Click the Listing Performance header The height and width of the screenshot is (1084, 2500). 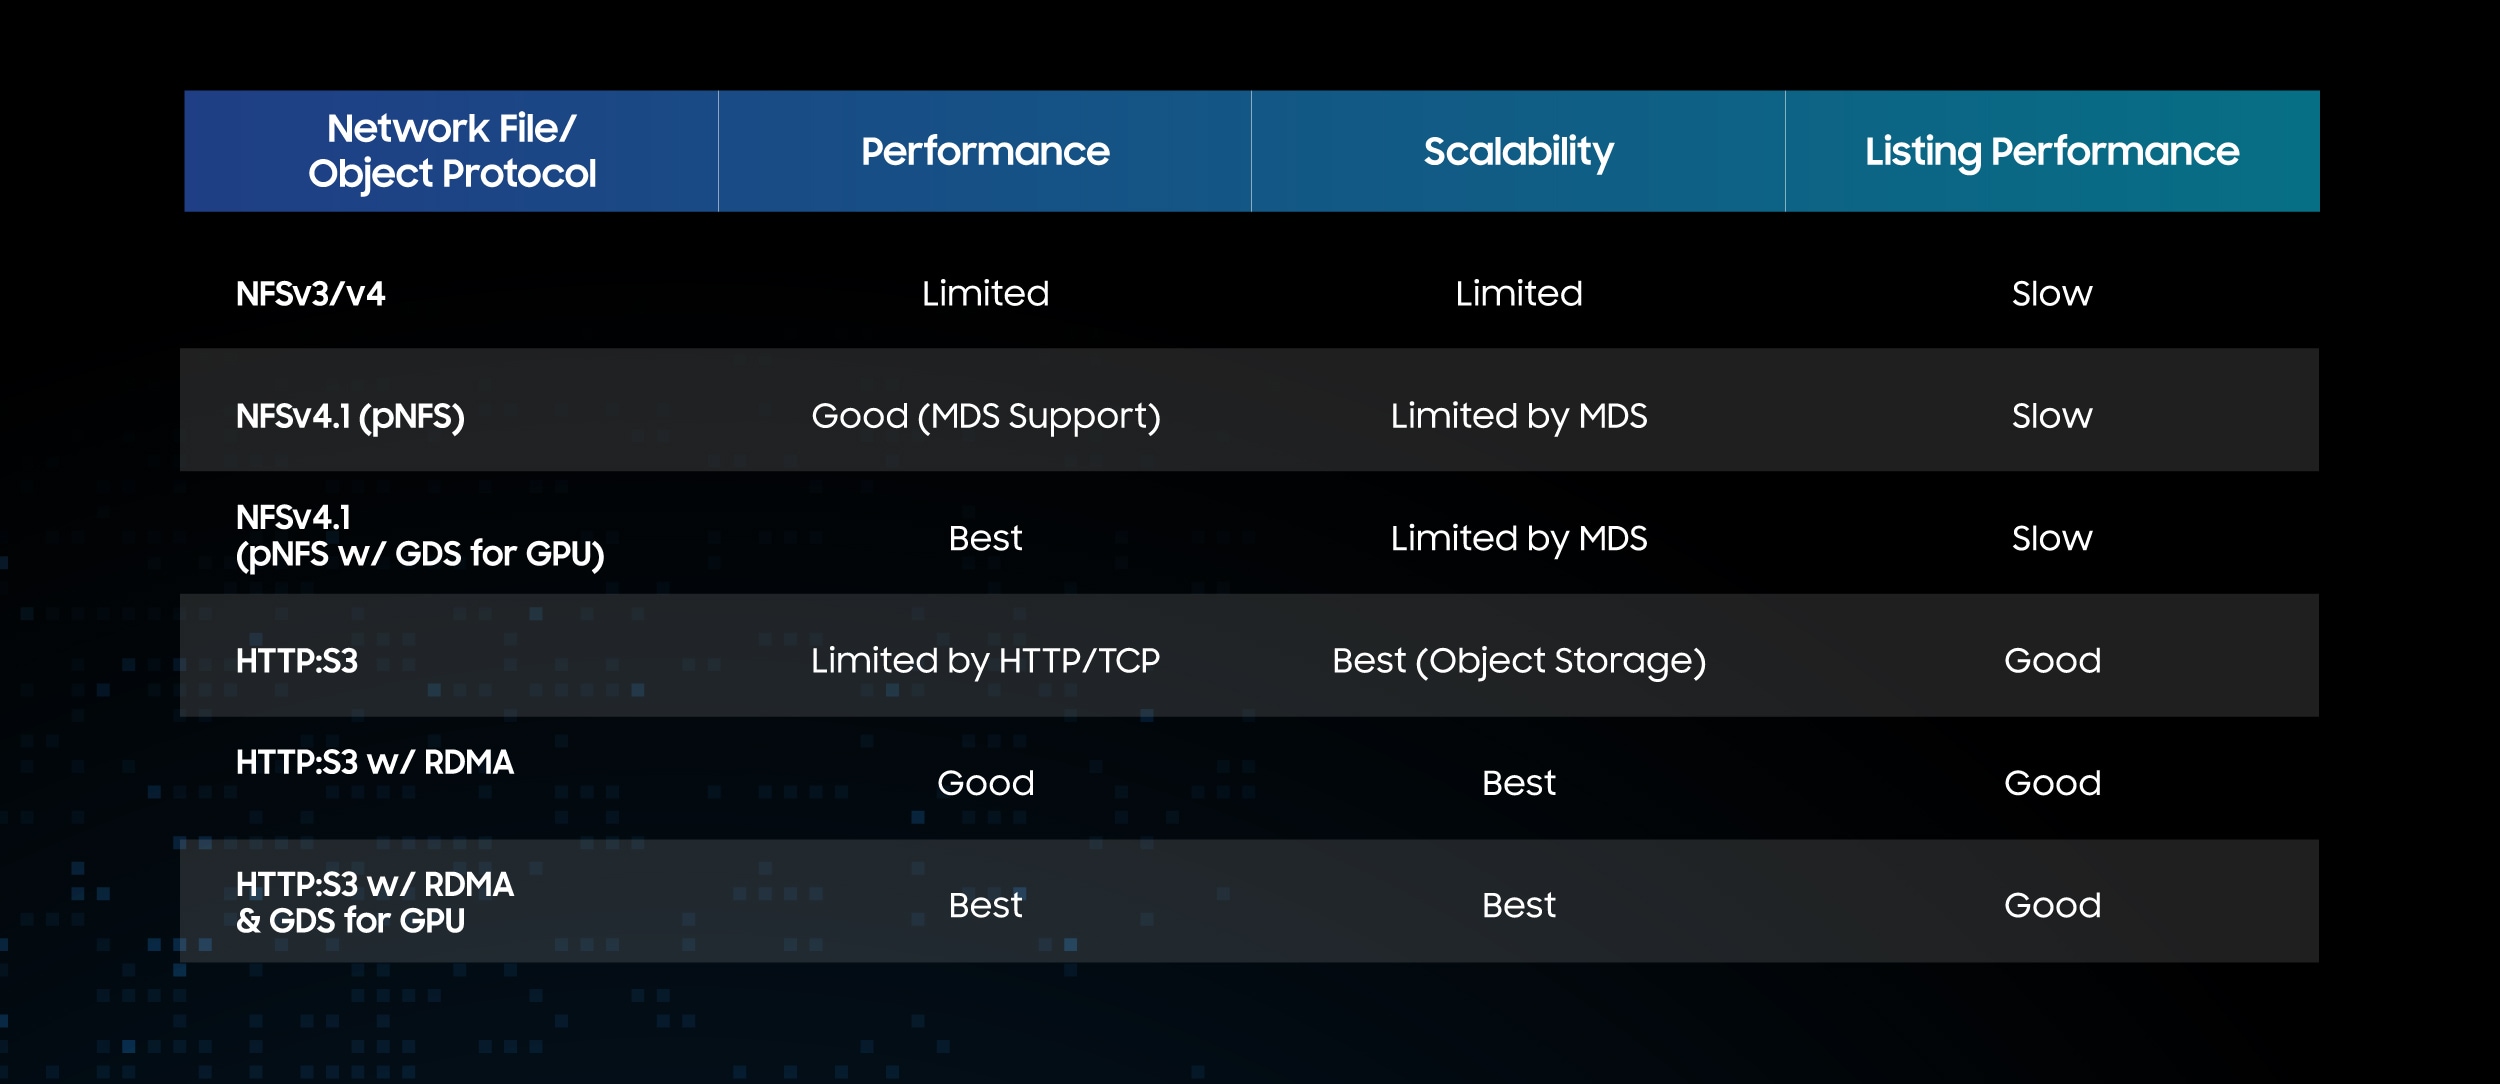2052,152
